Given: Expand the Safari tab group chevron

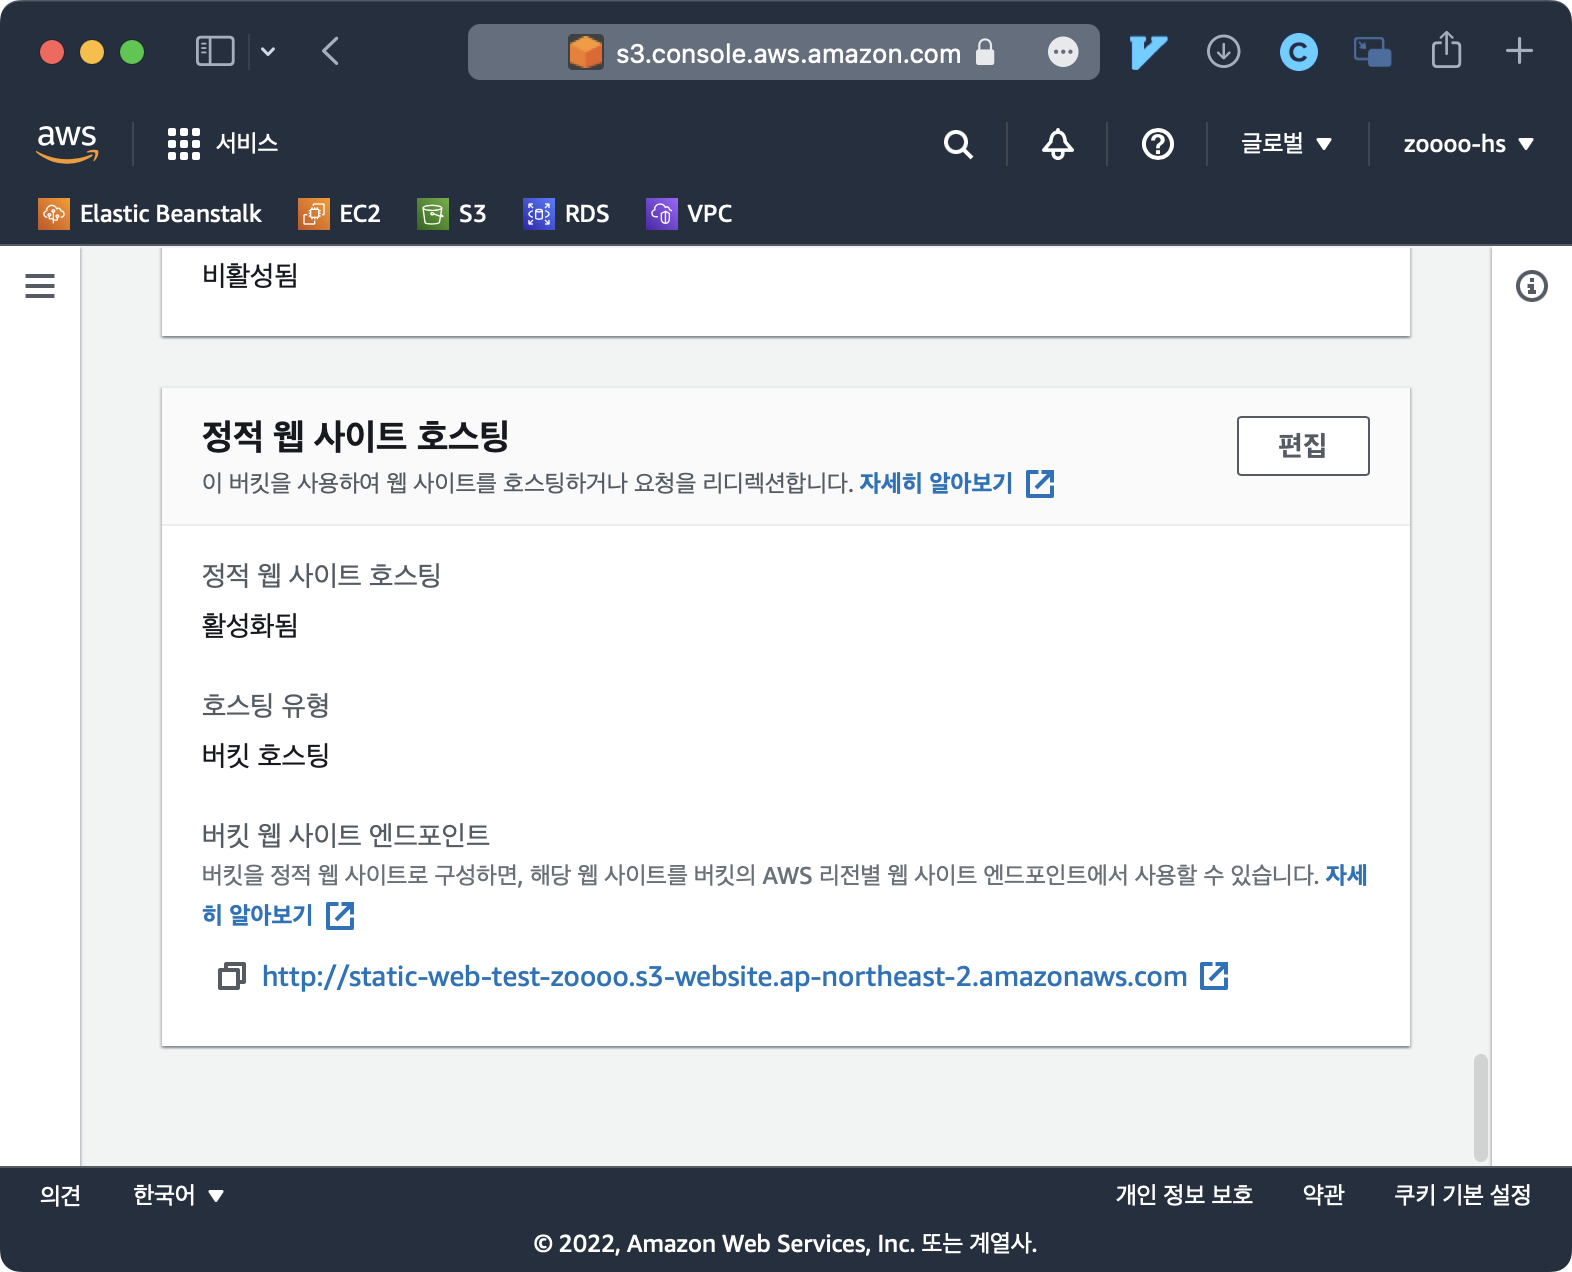Looking at the screenshot, I should pos(268,51).
